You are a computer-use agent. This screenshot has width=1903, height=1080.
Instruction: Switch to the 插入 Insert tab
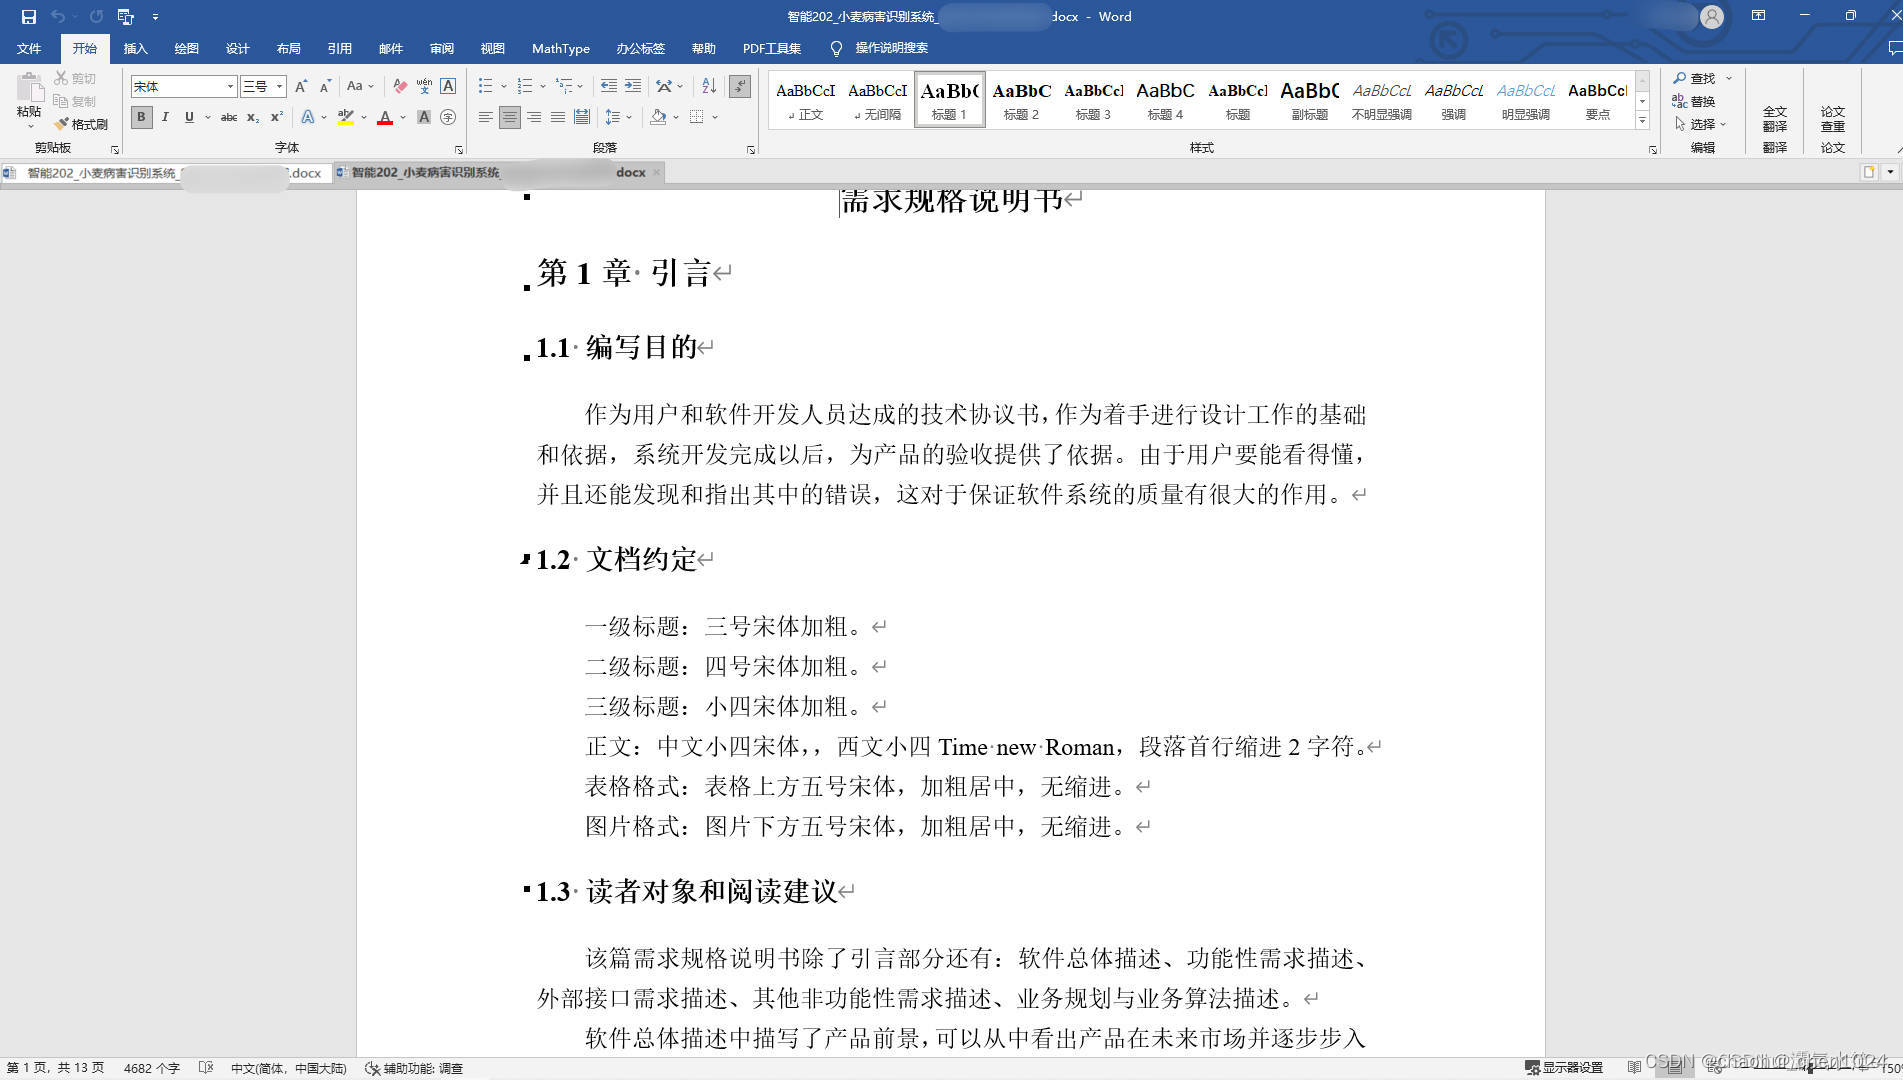coord(135,48)
